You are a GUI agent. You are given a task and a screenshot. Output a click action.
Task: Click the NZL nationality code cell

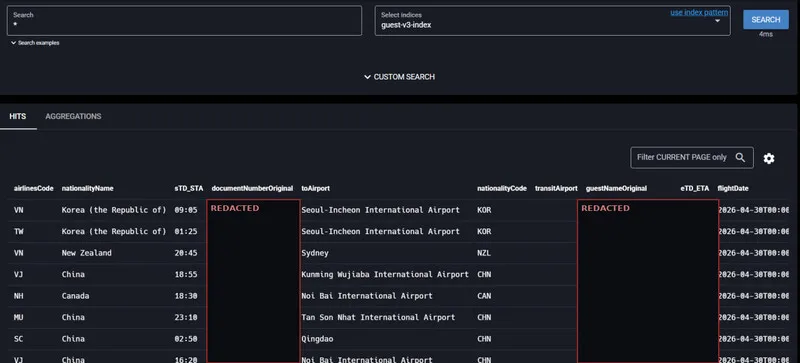click(484, 253)
